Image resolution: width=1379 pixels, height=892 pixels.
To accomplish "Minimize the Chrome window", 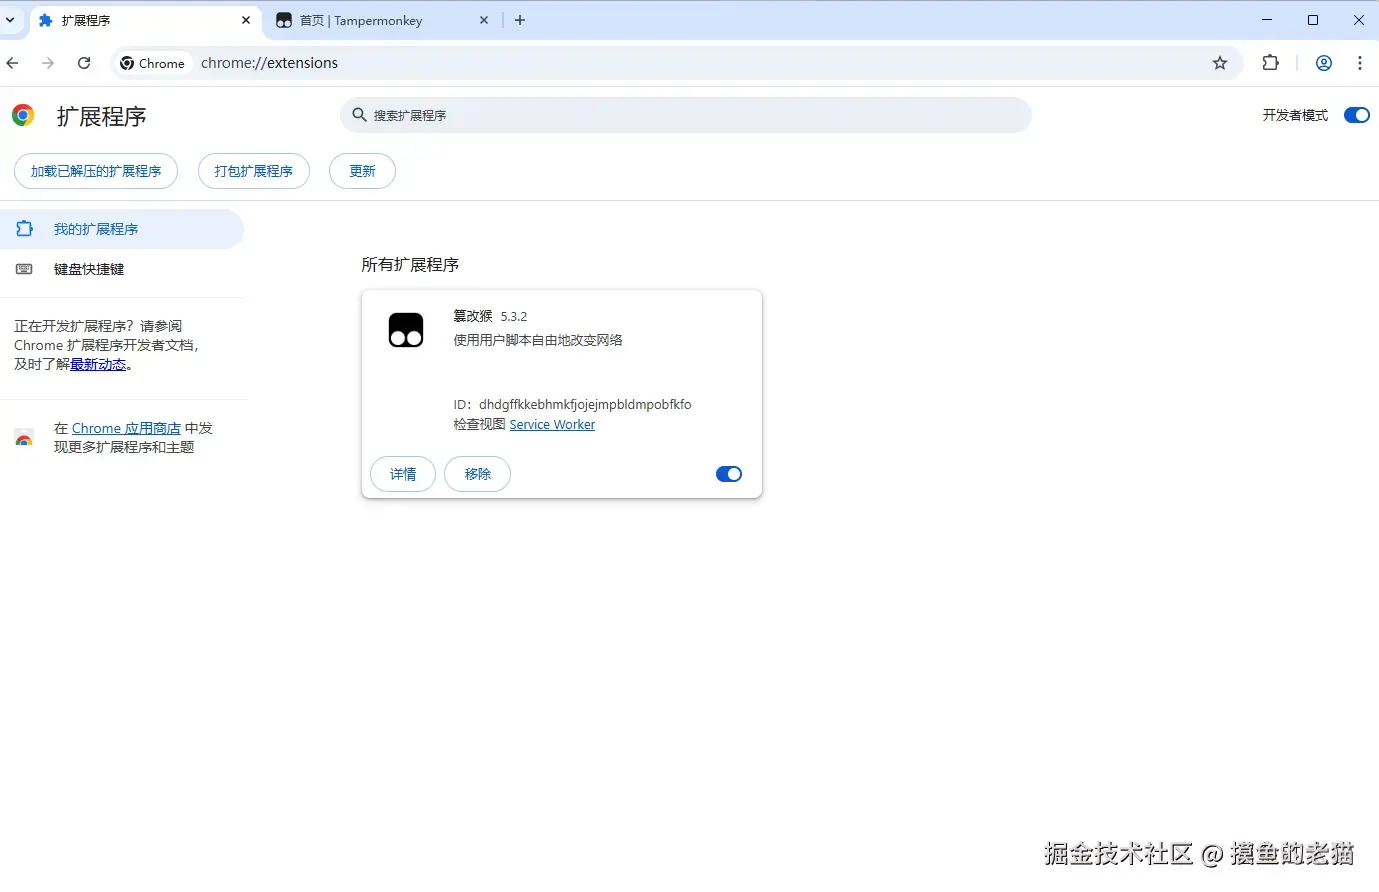I will click(x=1267, y=20).
